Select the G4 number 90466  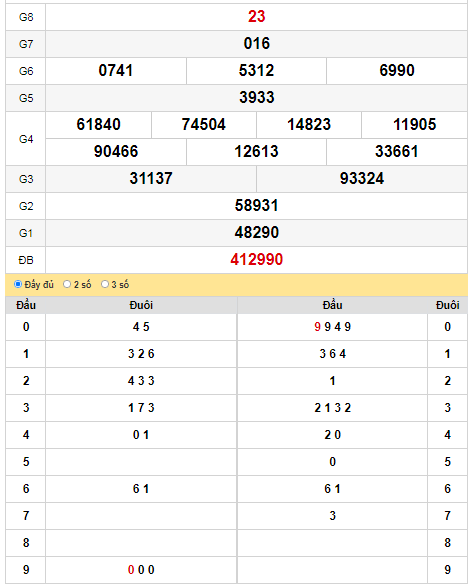(116, 151)
